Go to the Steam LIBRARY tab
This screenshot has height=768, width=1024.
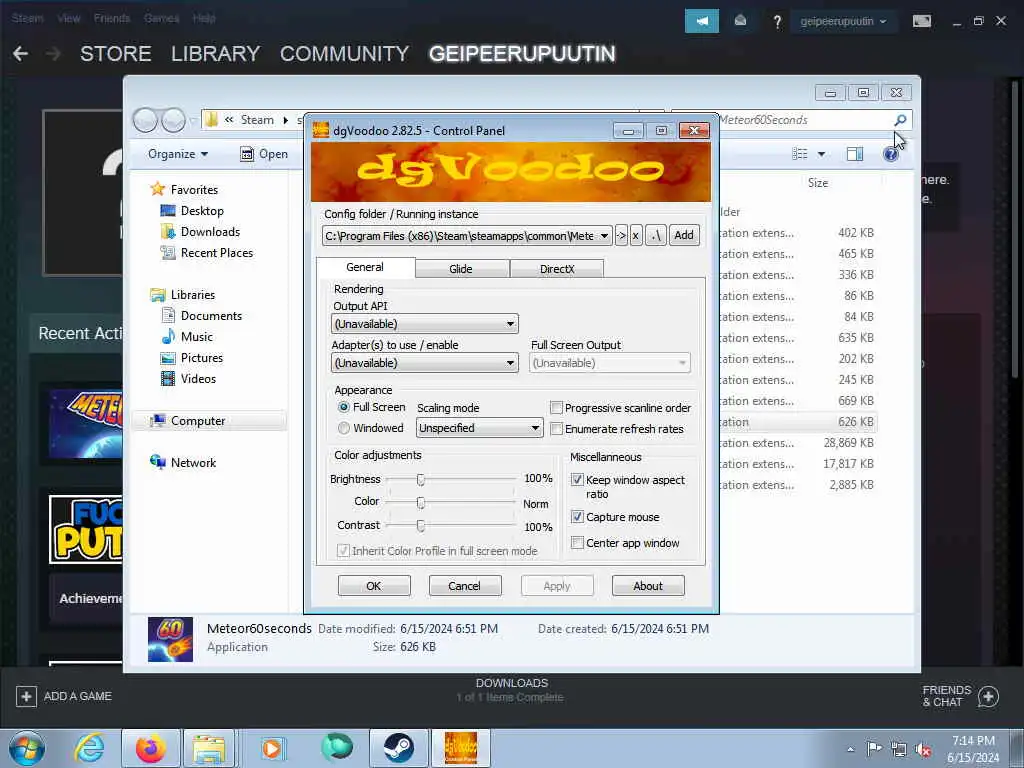point(216,54)
